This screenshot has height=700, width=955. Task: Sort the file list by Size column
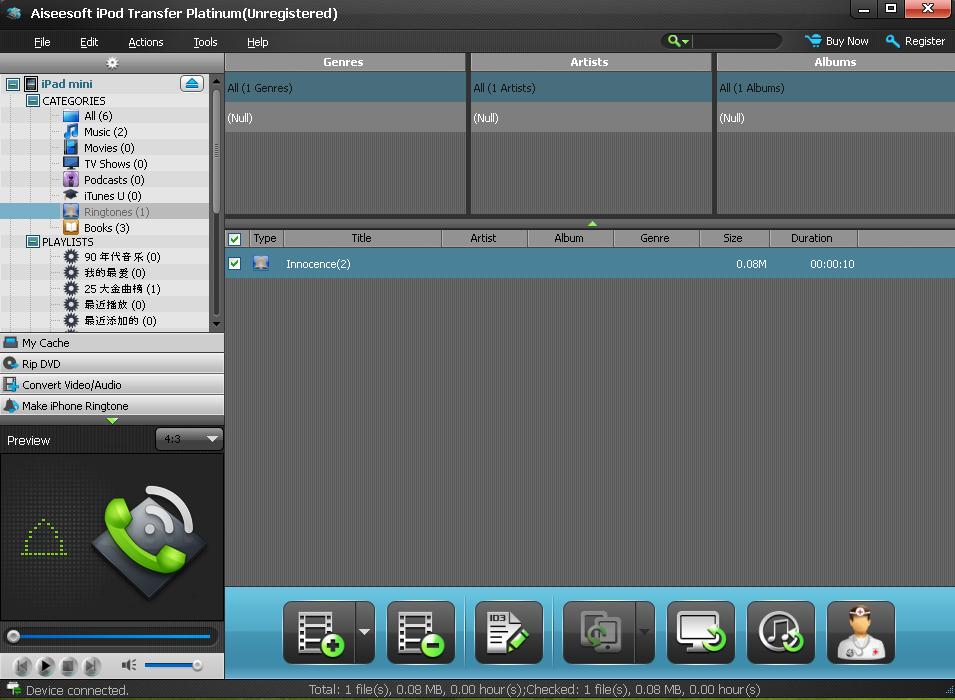click(x=734, y=238)
